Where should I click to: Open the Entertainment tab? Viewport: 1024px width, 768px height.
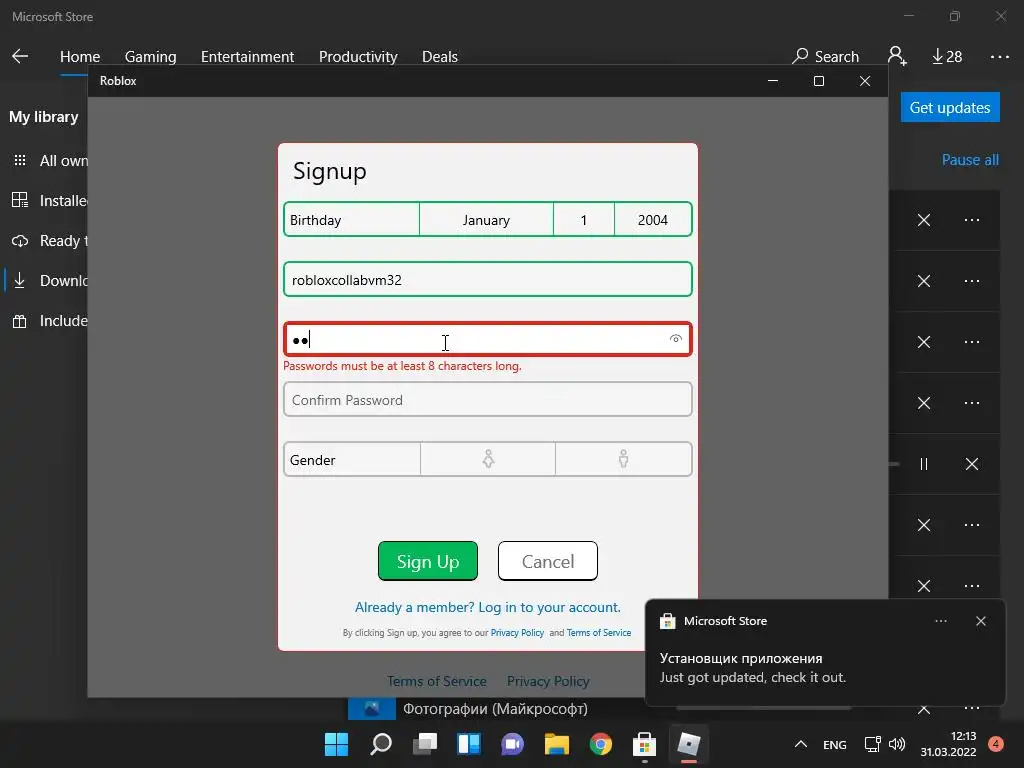(248, 57)
